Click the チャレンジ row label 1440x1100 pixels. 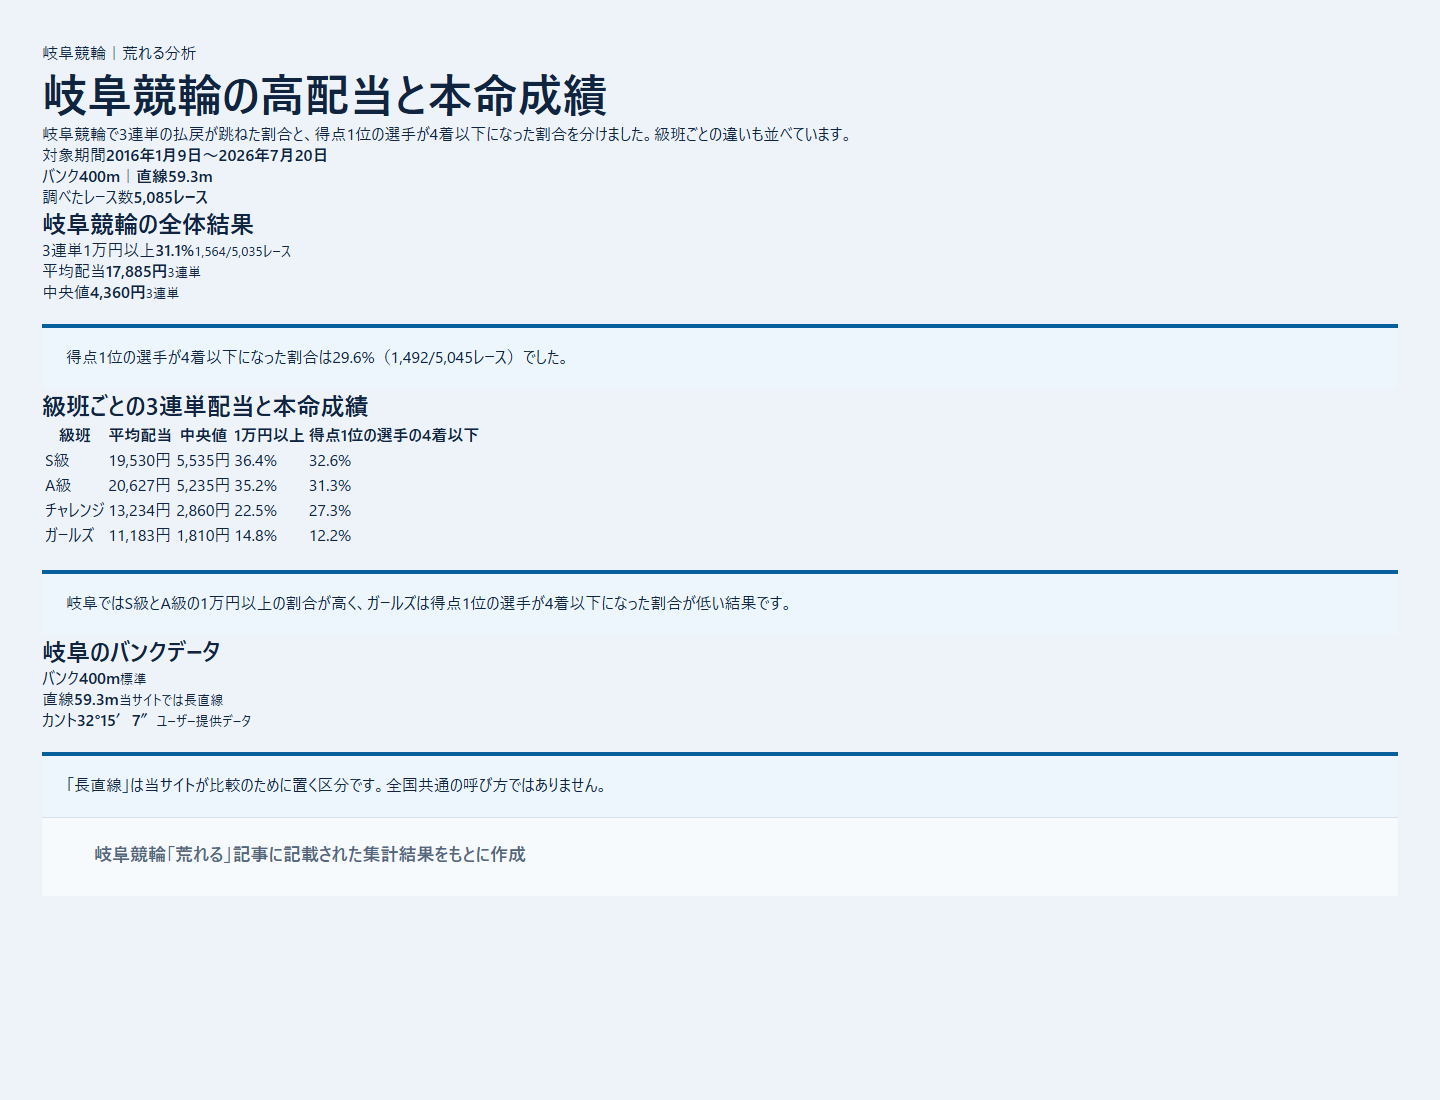point(74,511)
